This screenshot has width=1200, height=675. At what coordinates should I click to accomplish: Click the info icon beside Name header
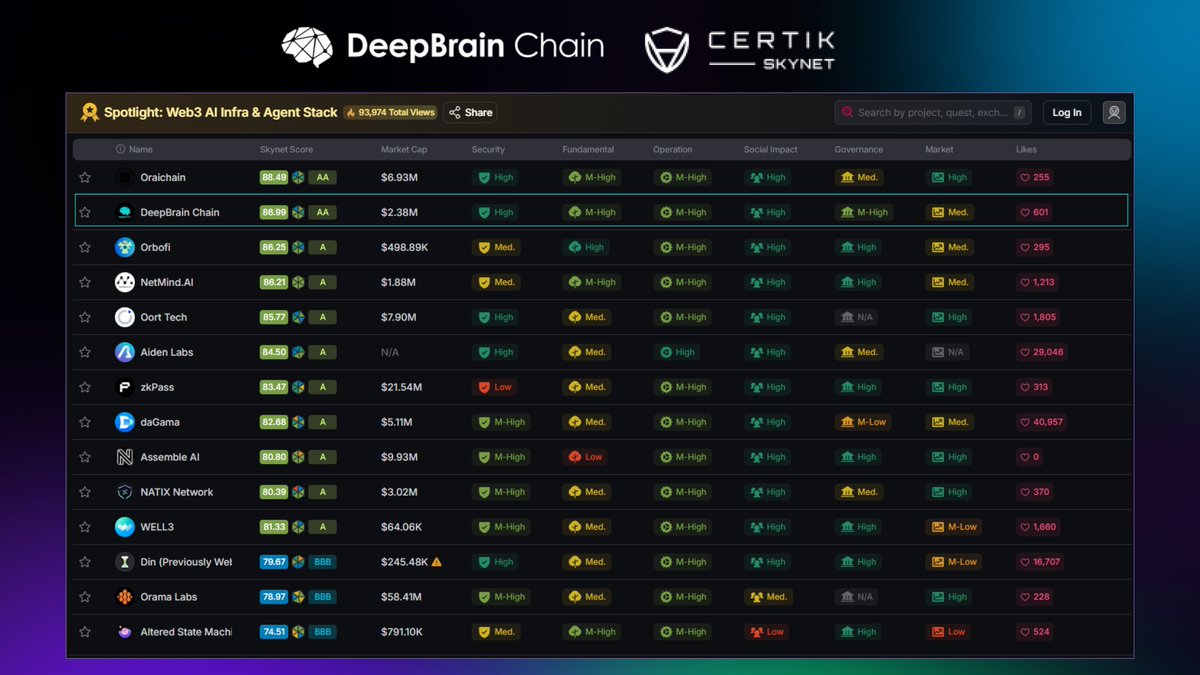[x=120, y=150]
